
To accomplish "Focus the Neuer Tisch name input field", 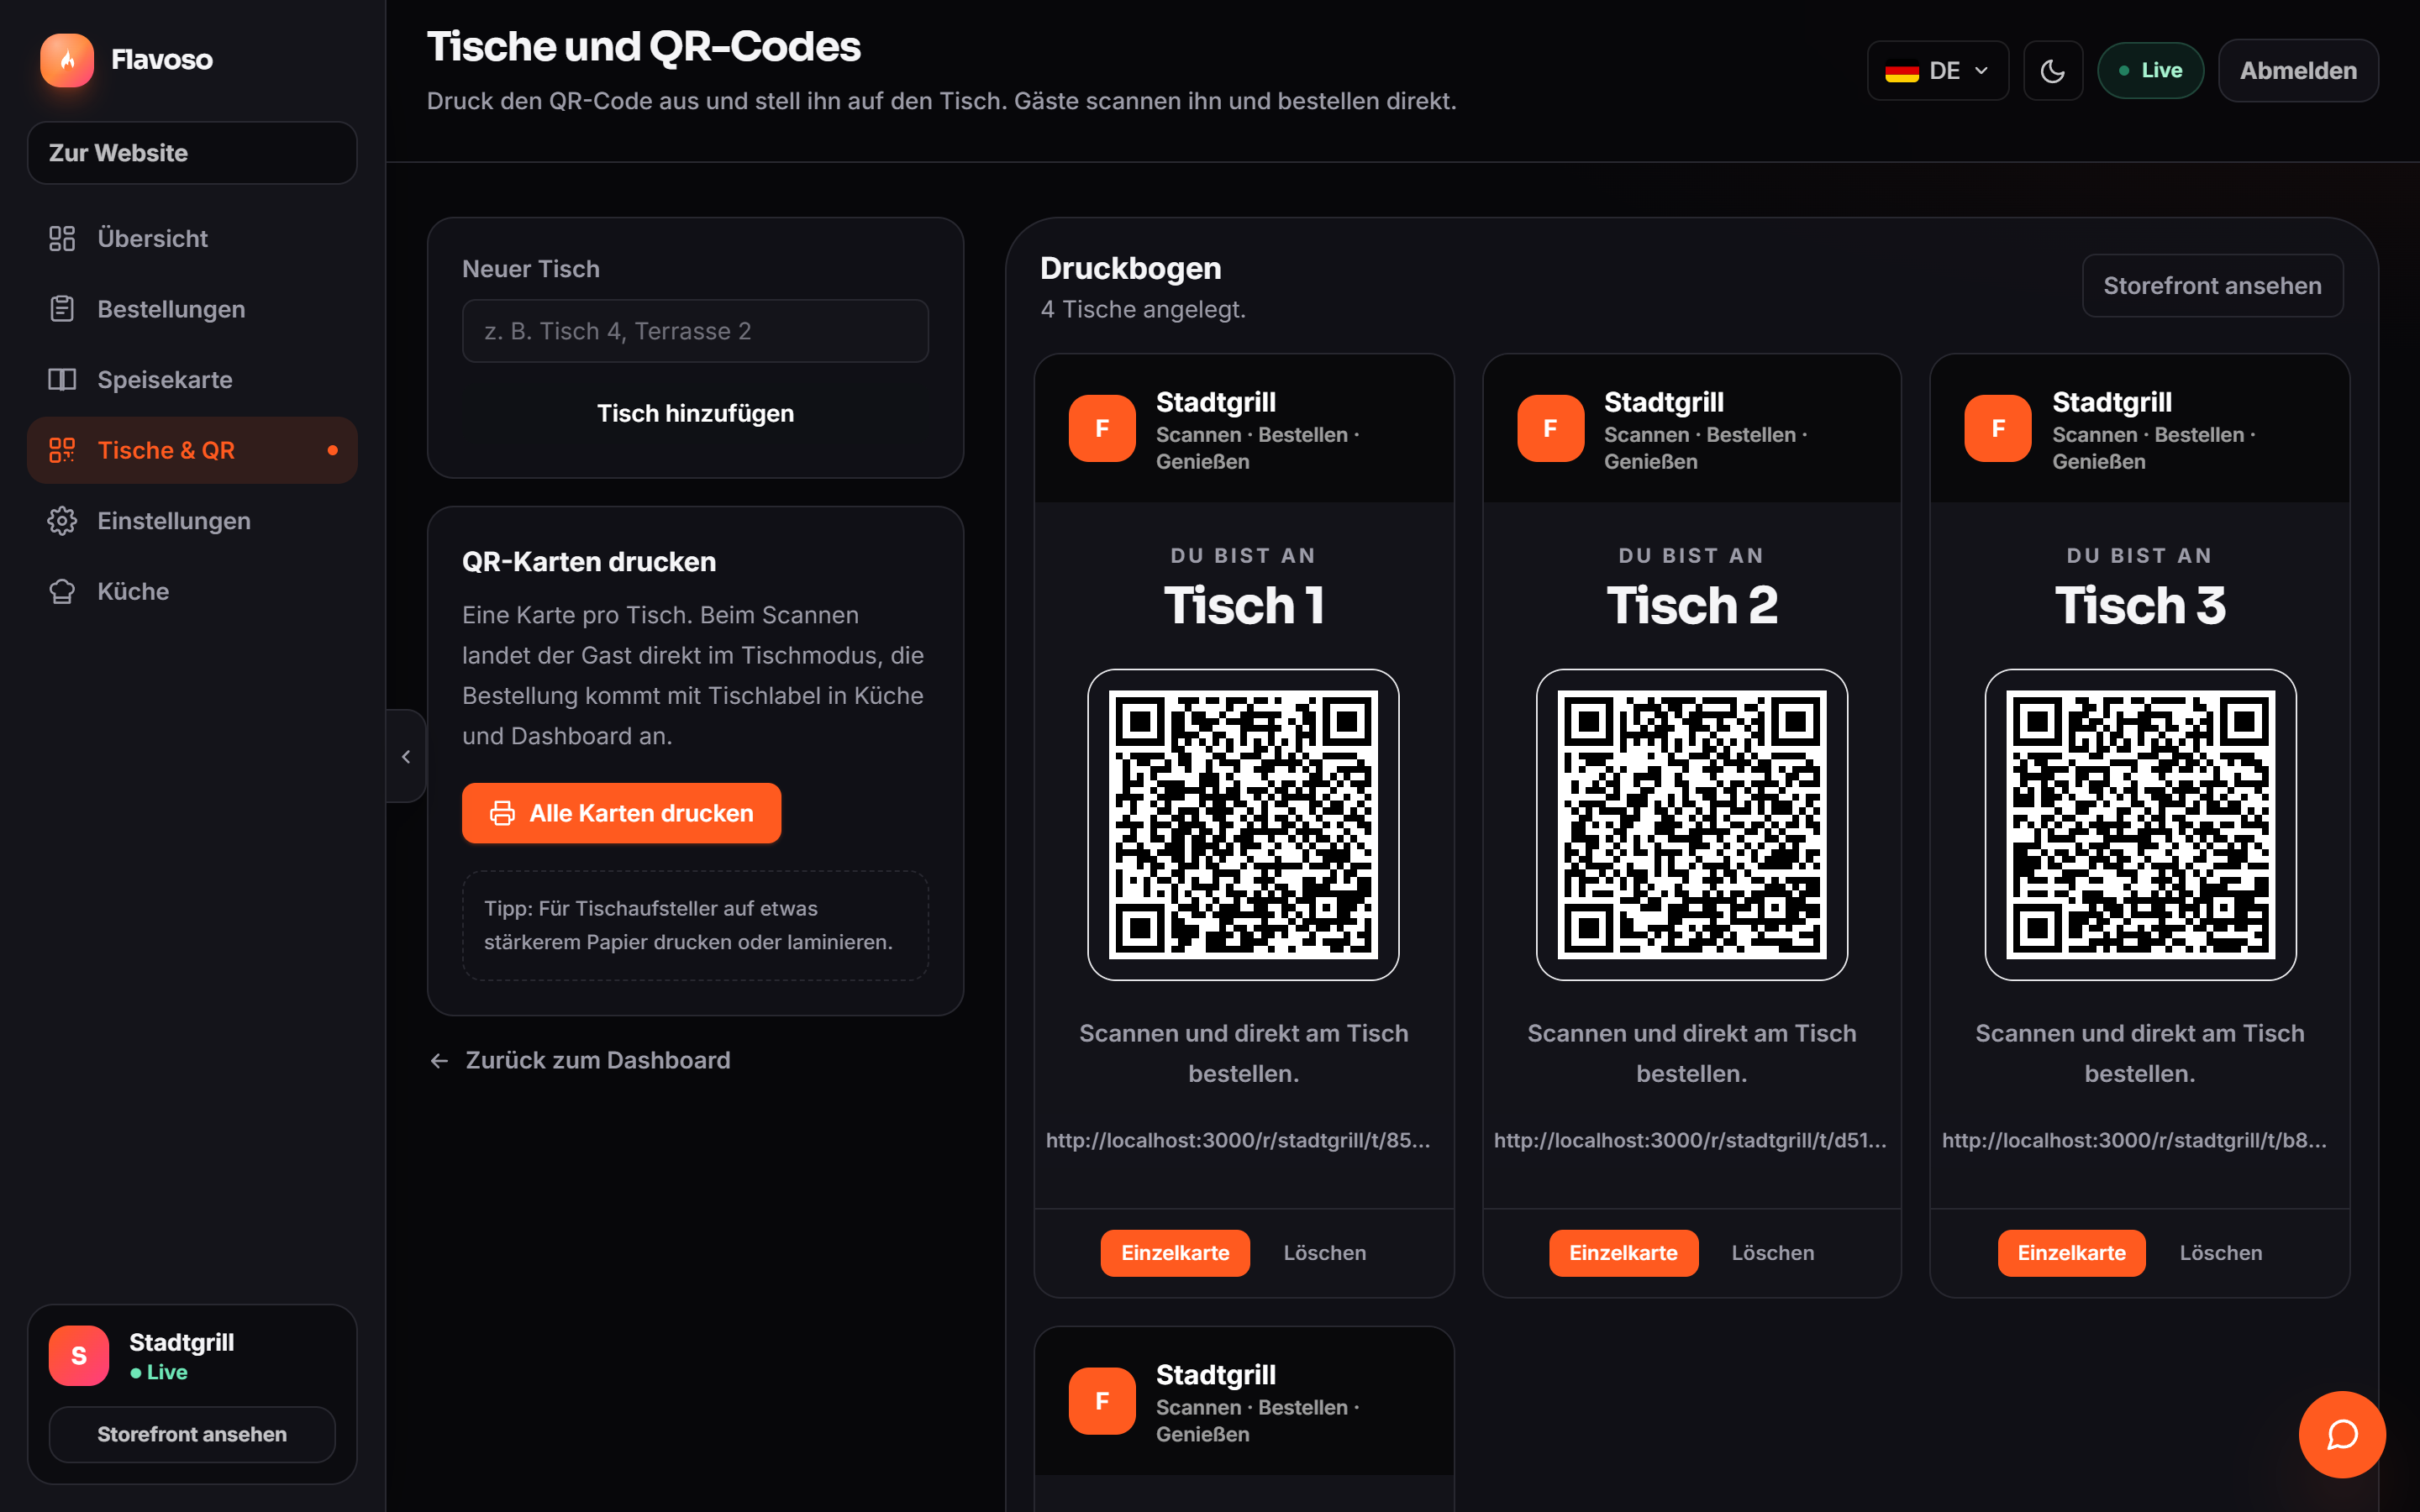I will 695,331.
